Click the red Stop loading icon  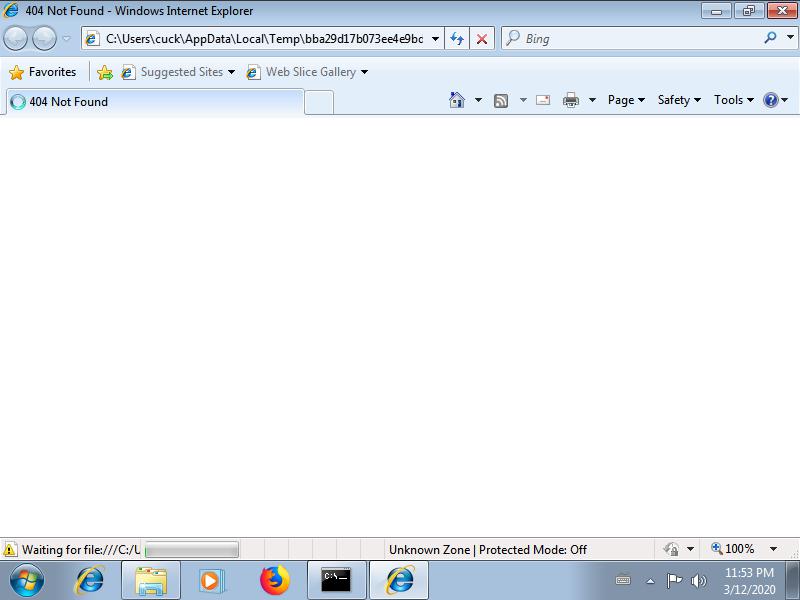point(482,39)
